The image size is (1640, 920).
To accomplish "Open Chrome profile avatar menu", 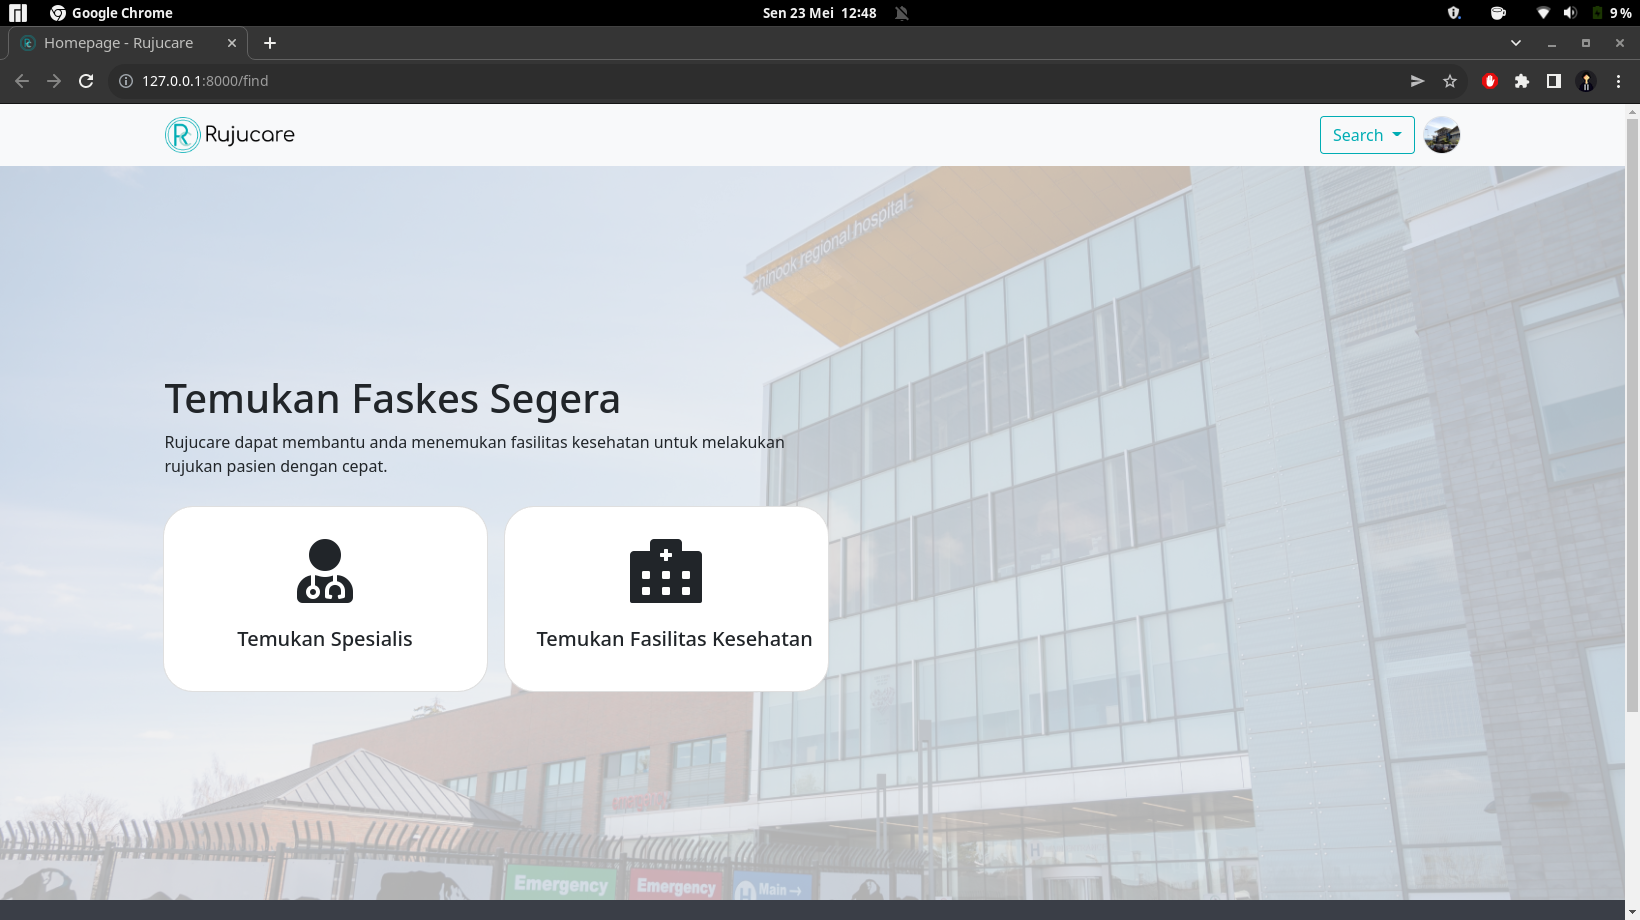I will (x=1586, y=81).
